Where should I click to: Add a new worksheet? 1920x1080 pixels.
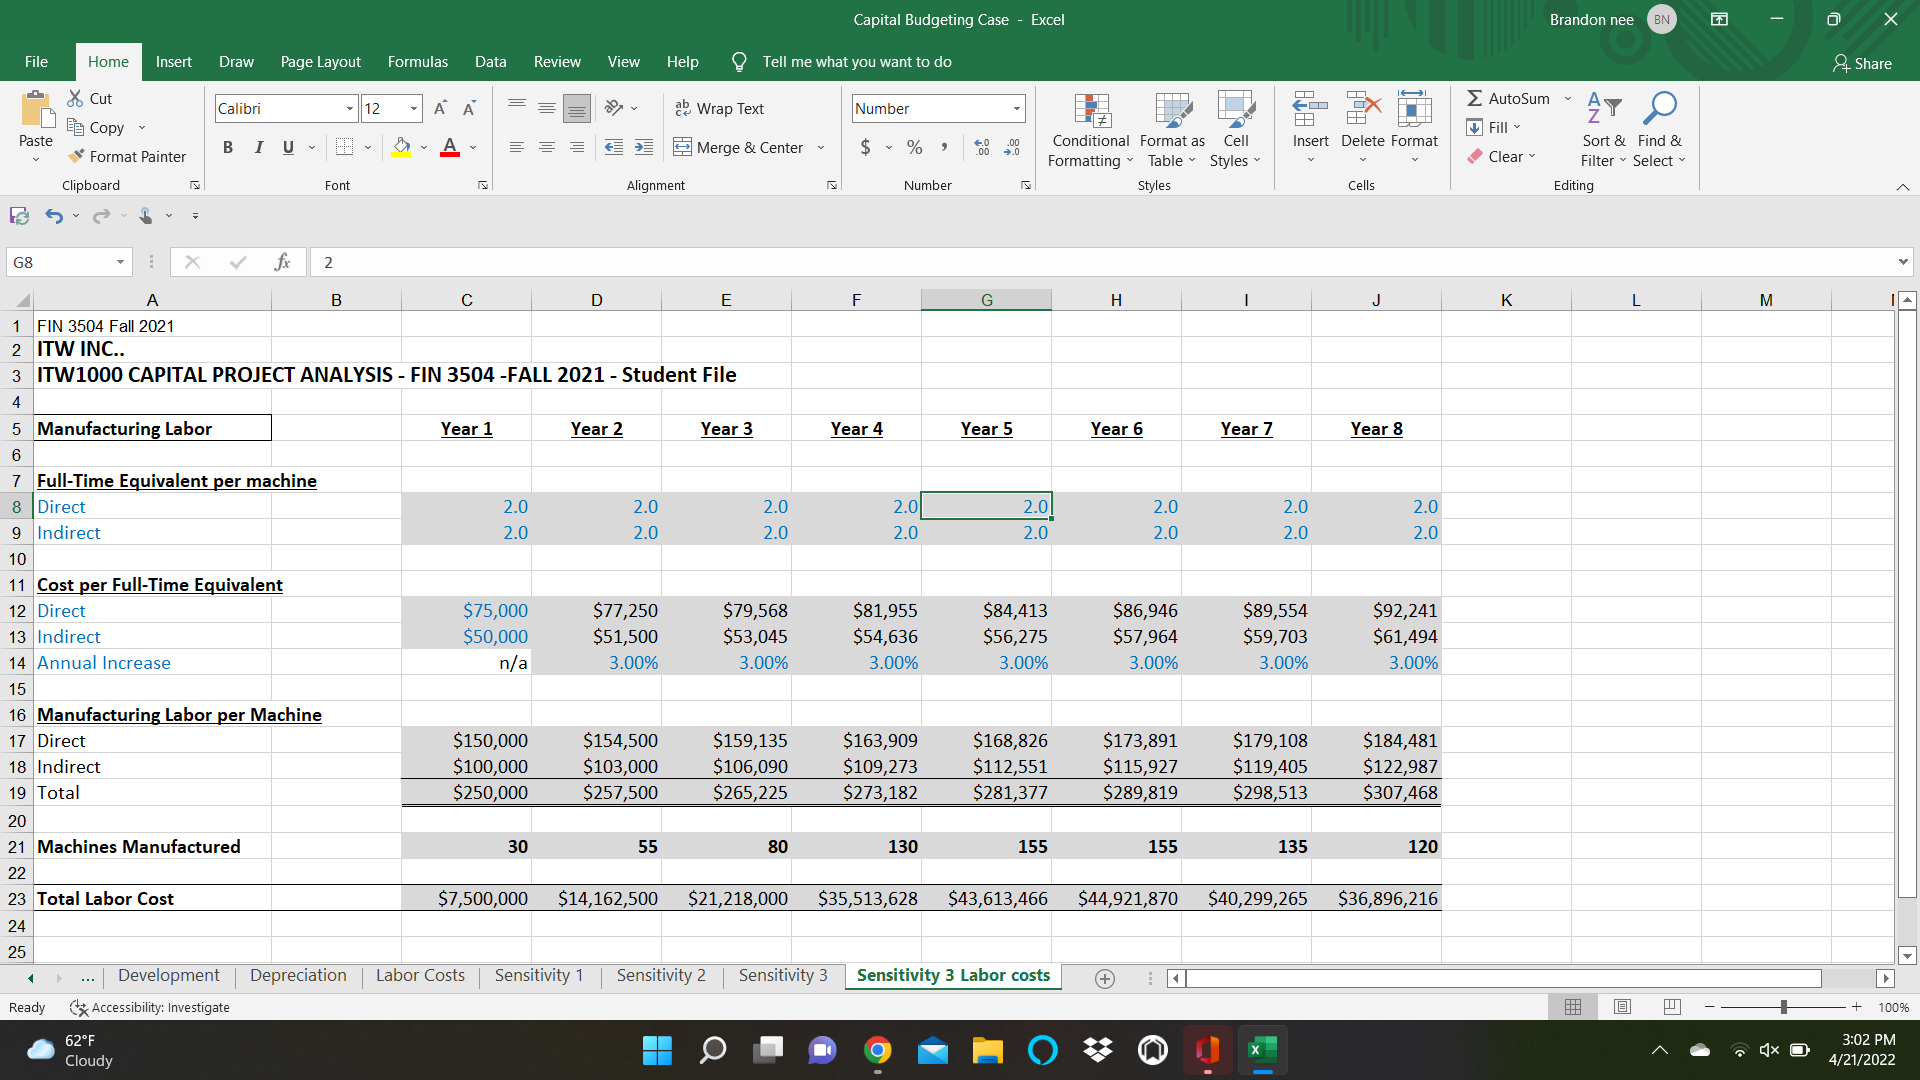pos(1104,978)
